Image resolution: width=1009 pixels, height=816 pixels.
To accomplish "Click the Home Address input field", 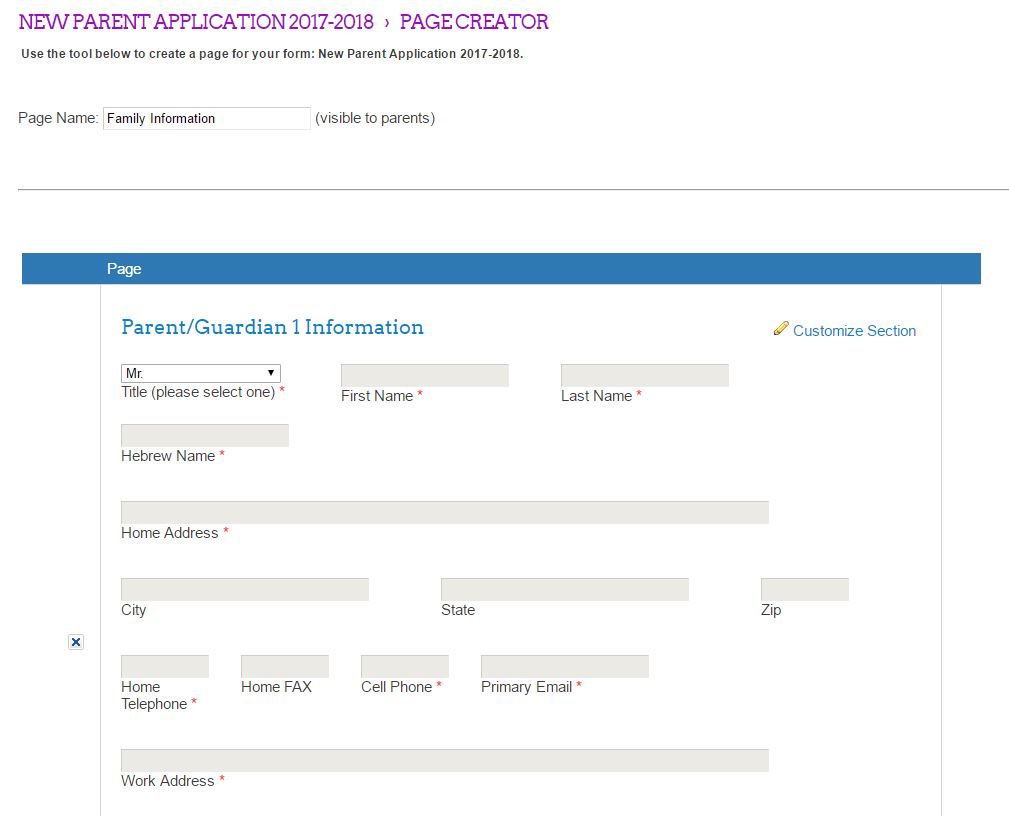I will (x=444, y=513).
